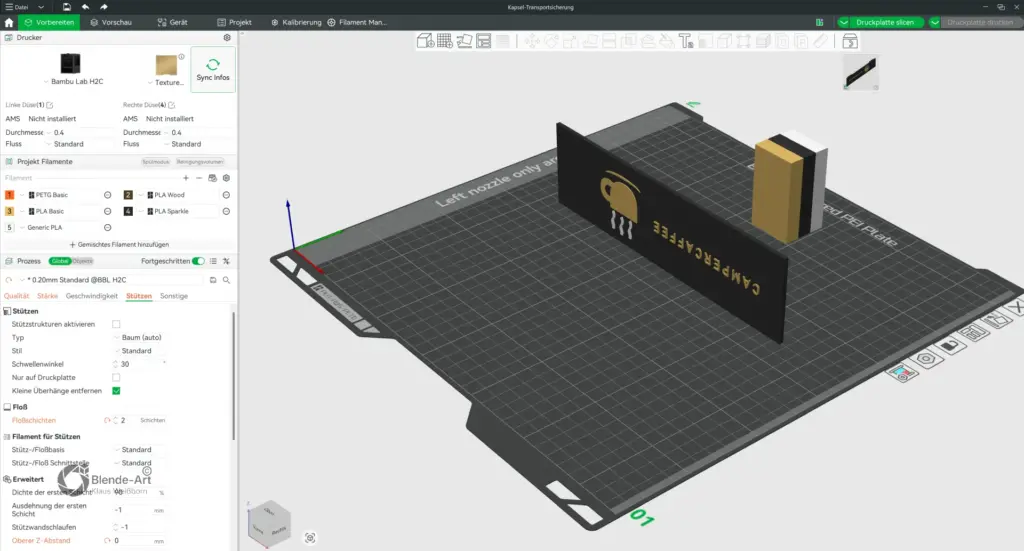
Task: Open the Kalibrierung tab
Action: [x=296, y=22]
